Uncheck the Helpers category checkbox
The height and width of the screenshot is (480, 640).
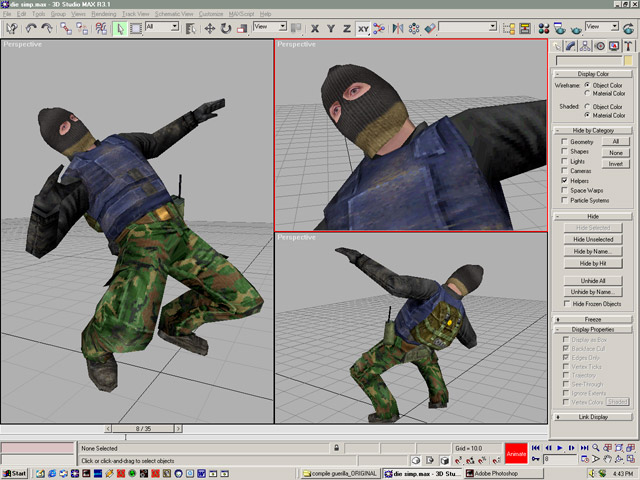(564, 180)
